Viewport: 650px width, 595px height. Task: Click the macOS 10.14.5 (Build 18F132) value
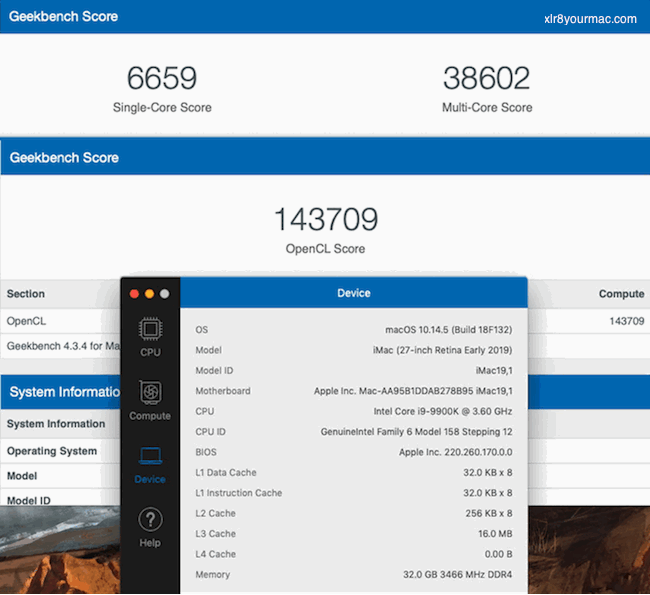pos(449,330)
